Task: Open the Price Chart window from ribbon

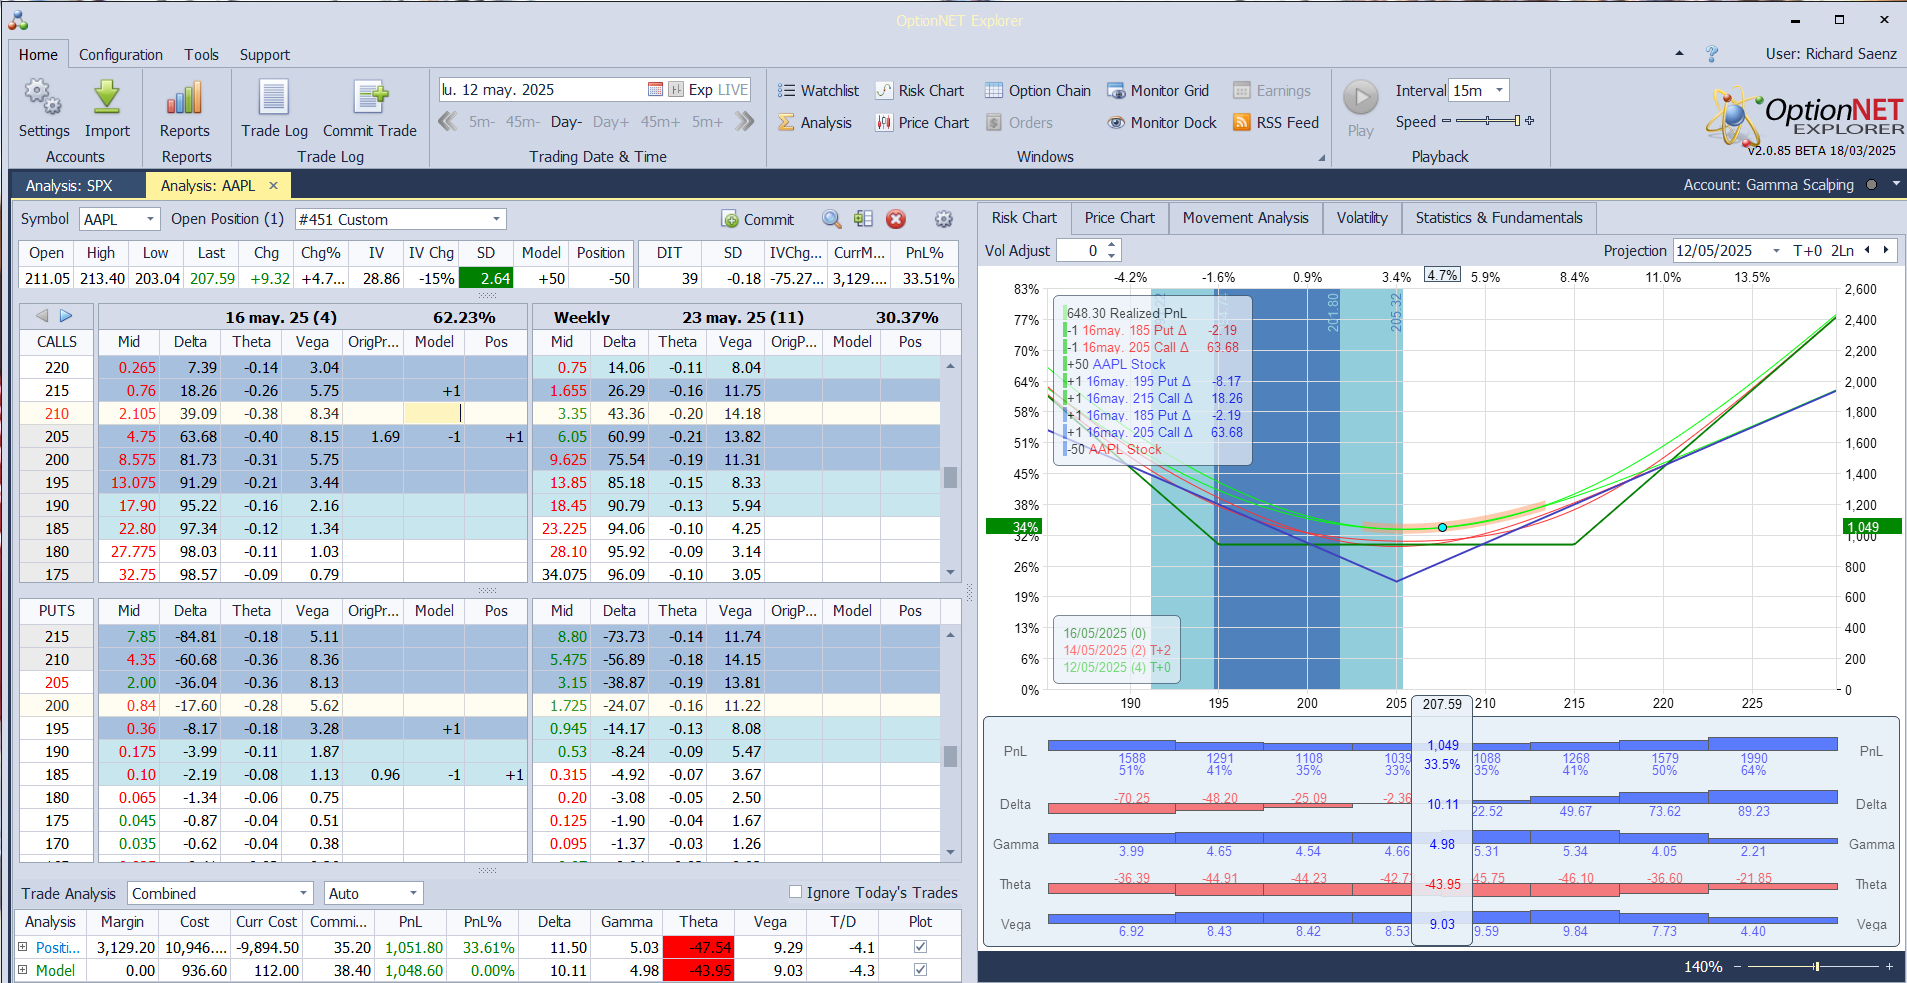Action: coord(922,122)
